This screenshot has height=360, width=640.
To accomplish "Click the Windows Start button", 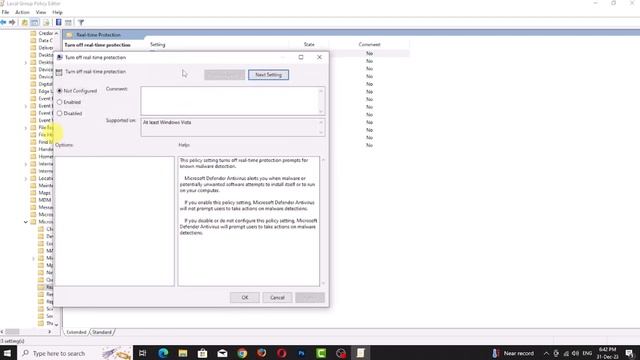I will (7, 353).
